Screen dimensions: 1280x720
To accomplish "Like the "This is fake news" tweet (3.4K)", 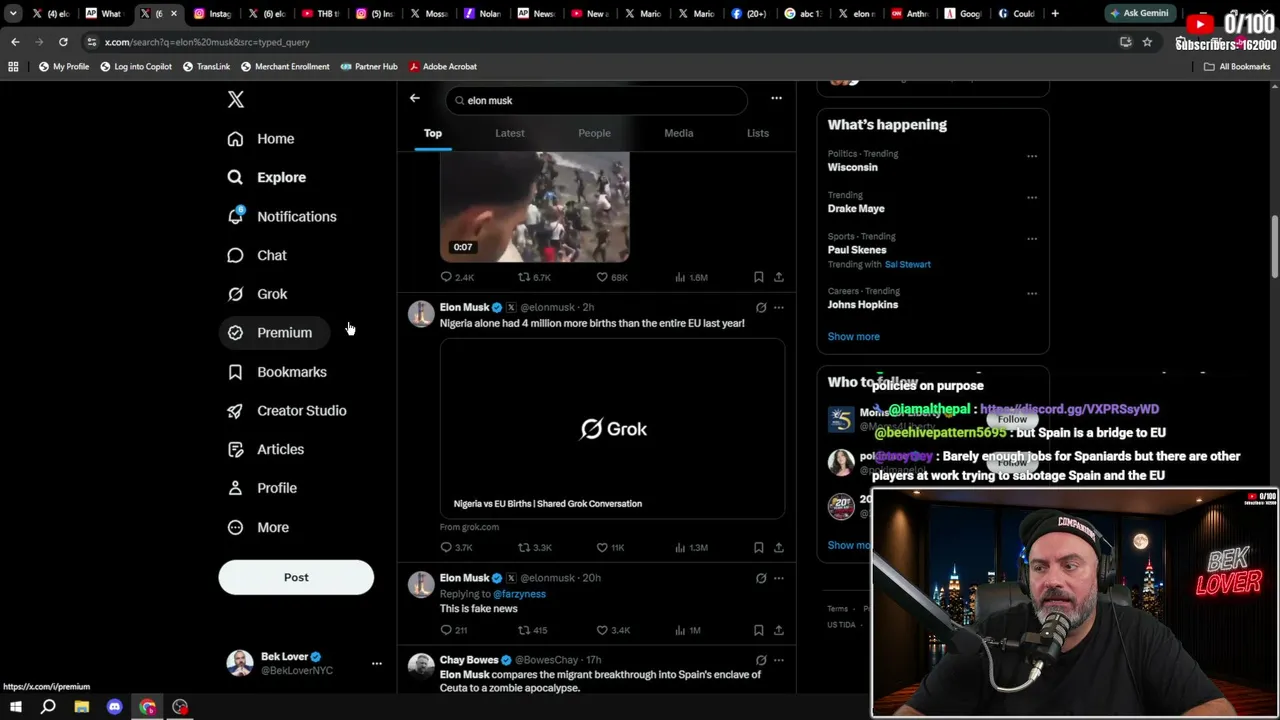I will click(613, 630).
